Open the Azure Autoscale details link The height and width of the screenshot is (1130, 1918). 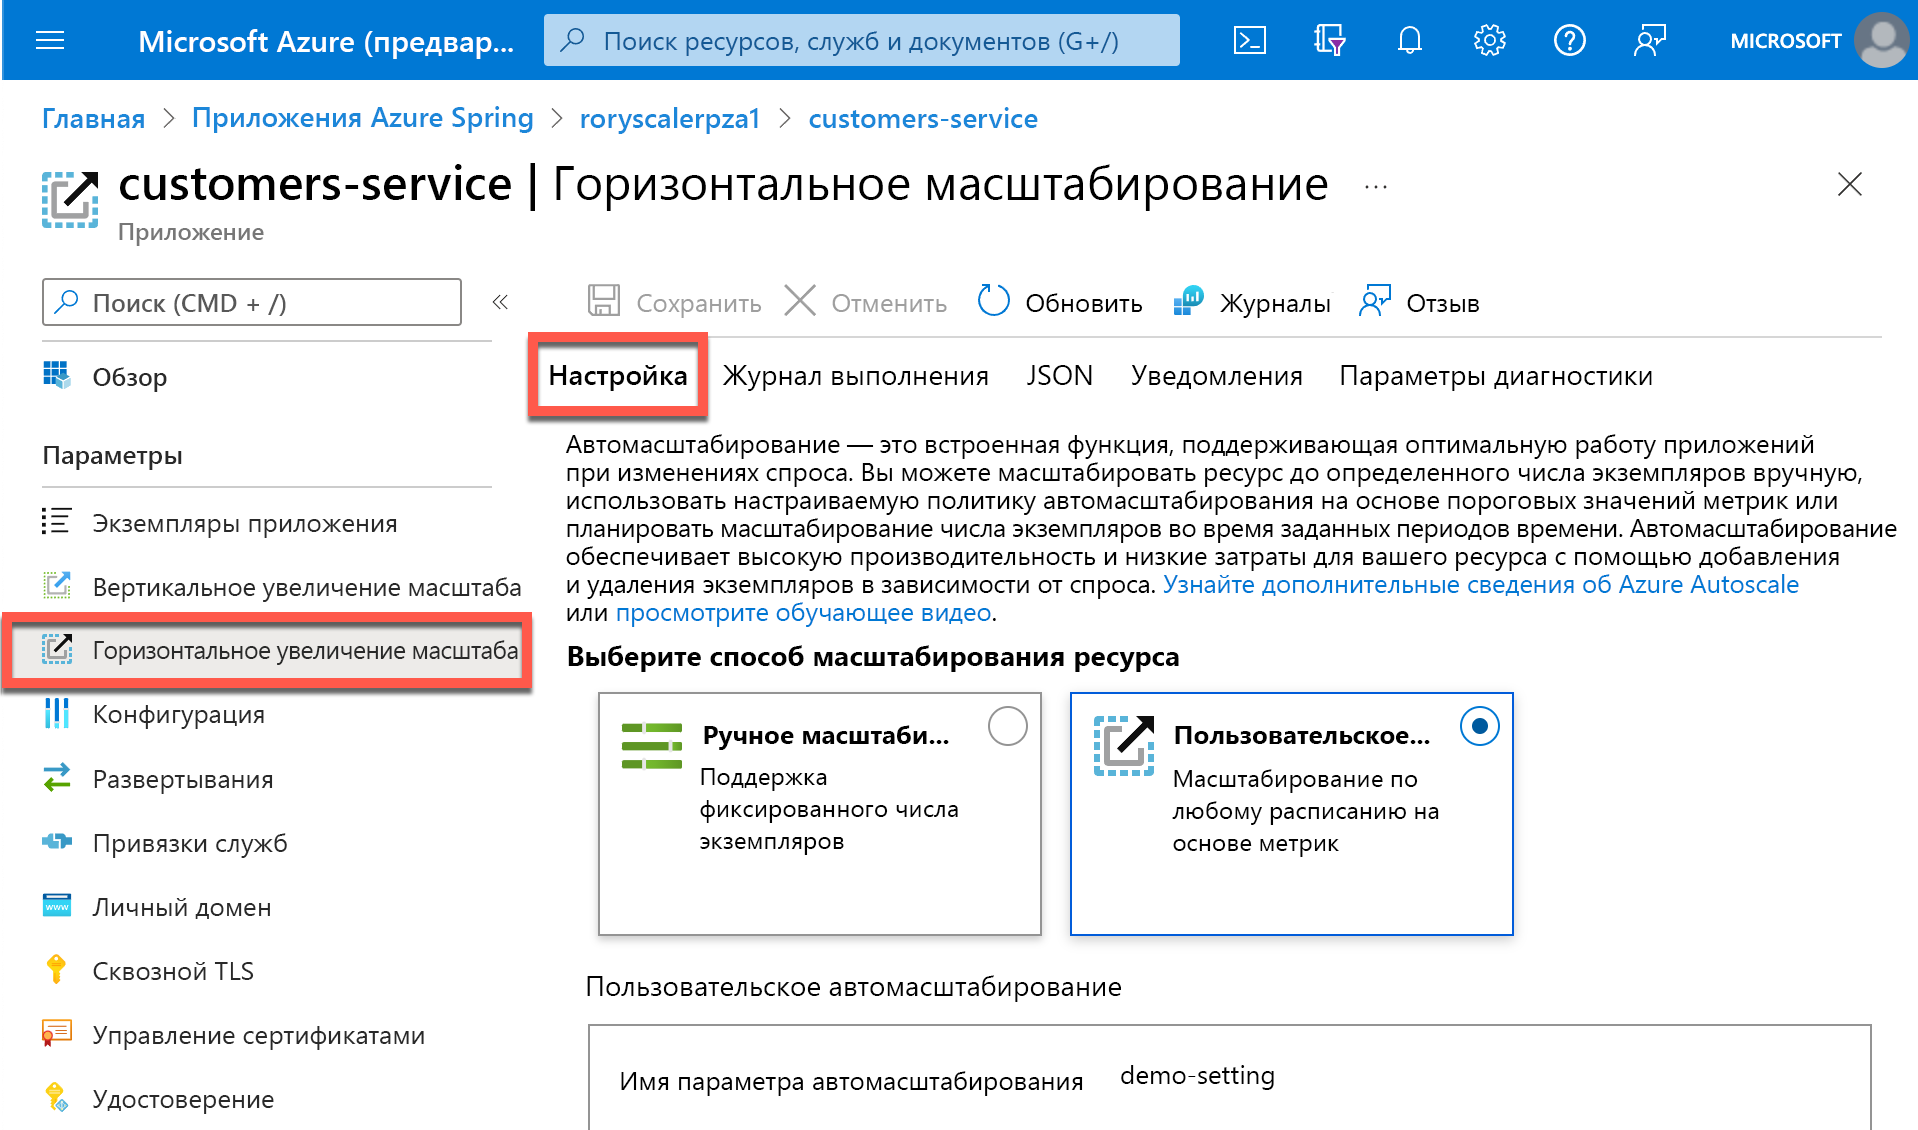click(1481, 585)
